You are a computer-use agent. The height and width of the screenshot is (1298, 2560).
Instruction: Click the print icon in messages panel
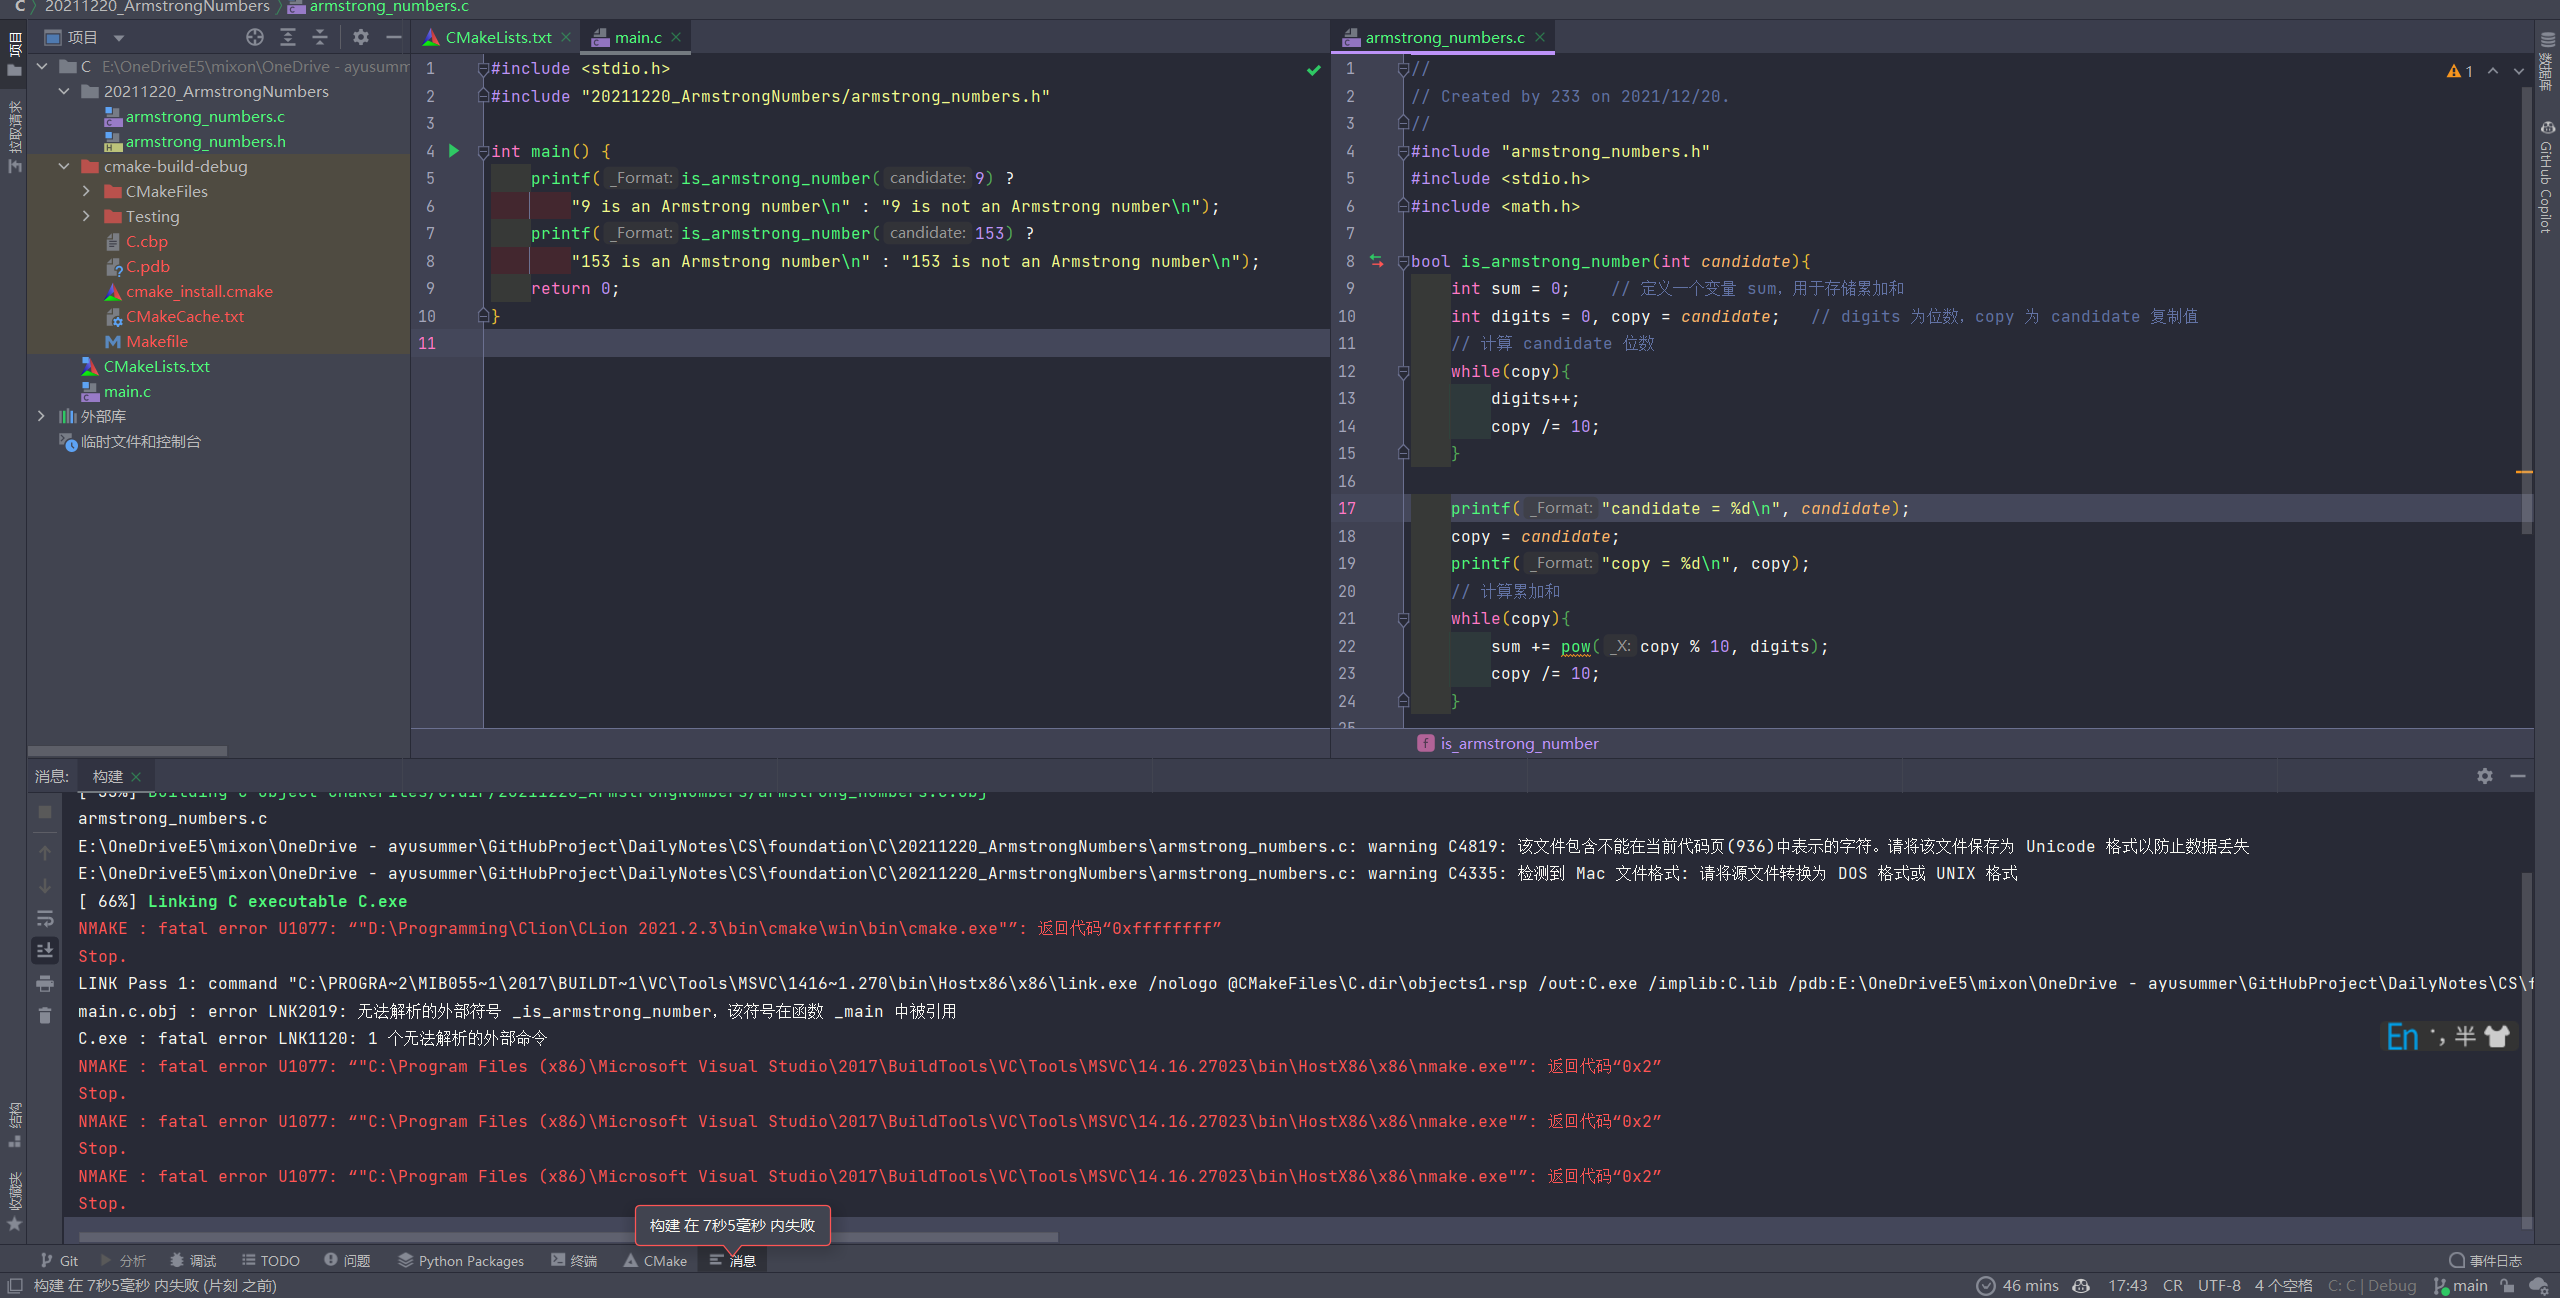[x=45, y=983]
